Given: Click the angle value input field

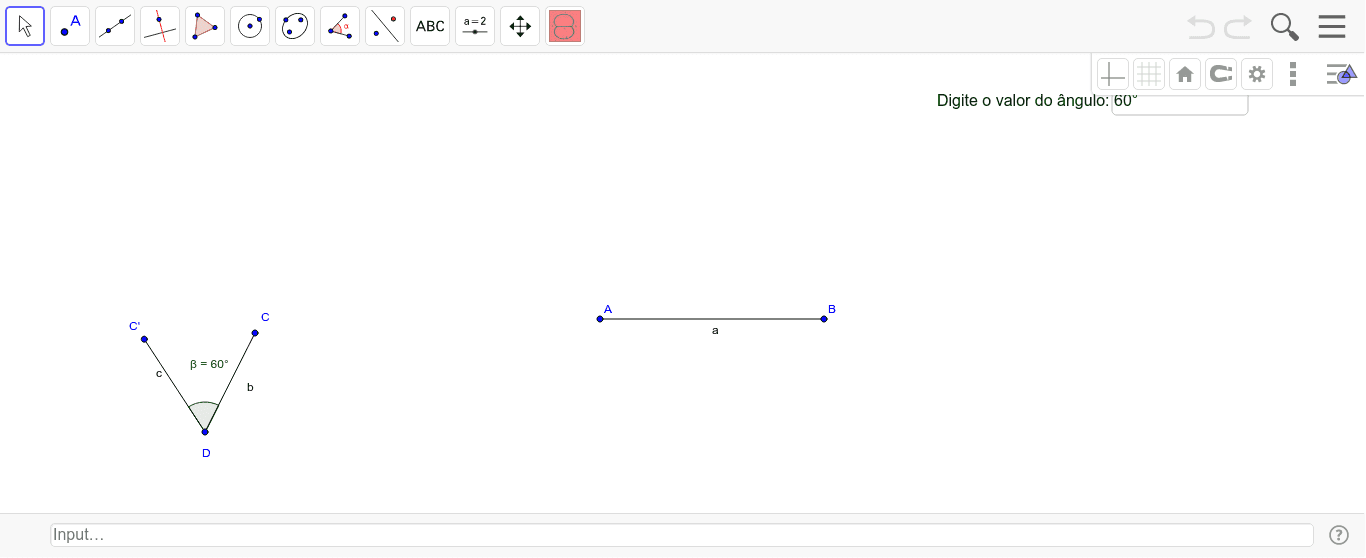Looking at the screenshot, I should 1180,101.
